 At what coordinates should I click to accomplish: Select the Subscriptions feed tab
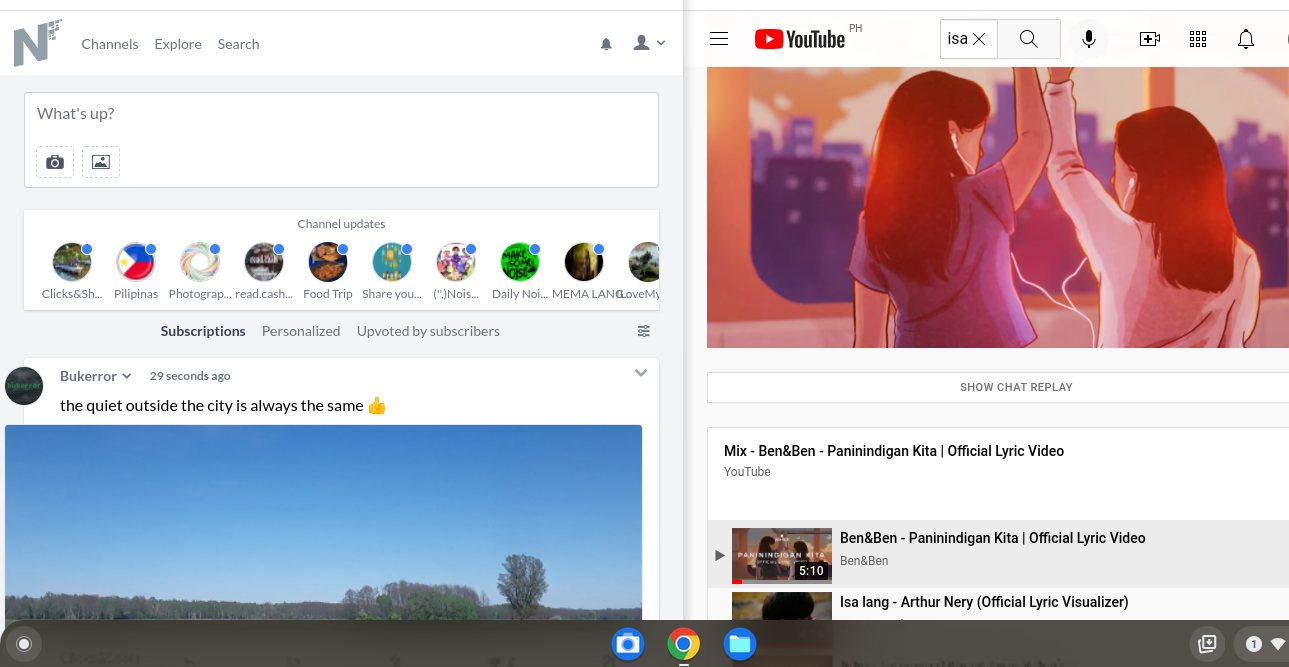(203, 331)
